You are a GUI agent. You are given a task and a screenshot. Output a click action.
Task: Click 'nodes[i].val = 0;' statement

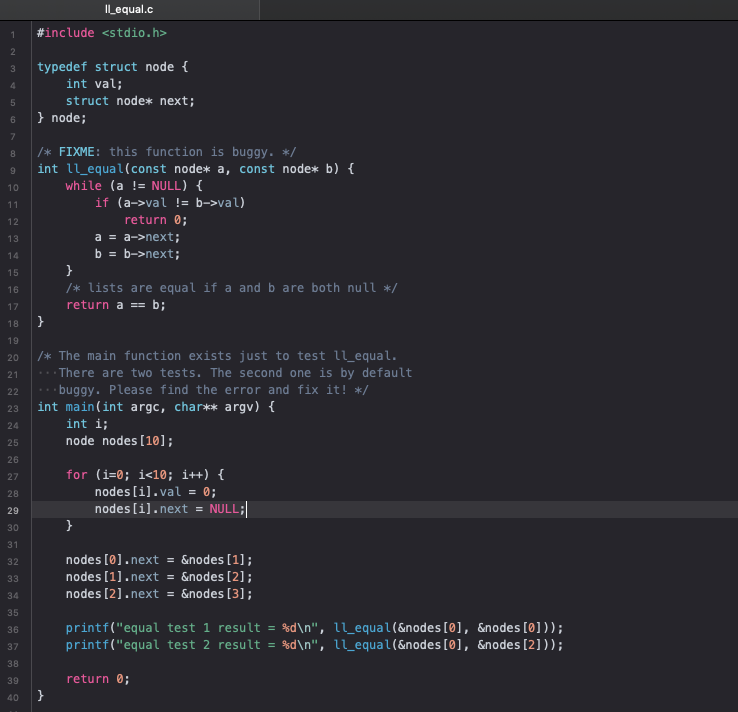point(155,492)
